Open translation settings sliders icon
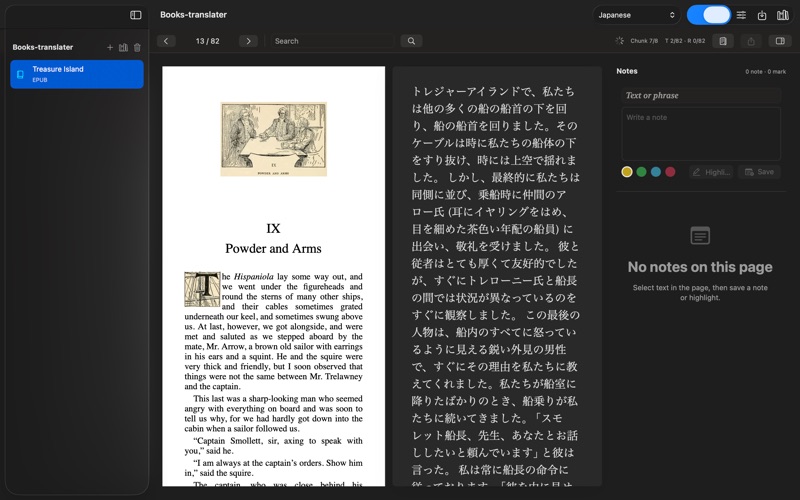Screen dimensions: 800x500 741,15
